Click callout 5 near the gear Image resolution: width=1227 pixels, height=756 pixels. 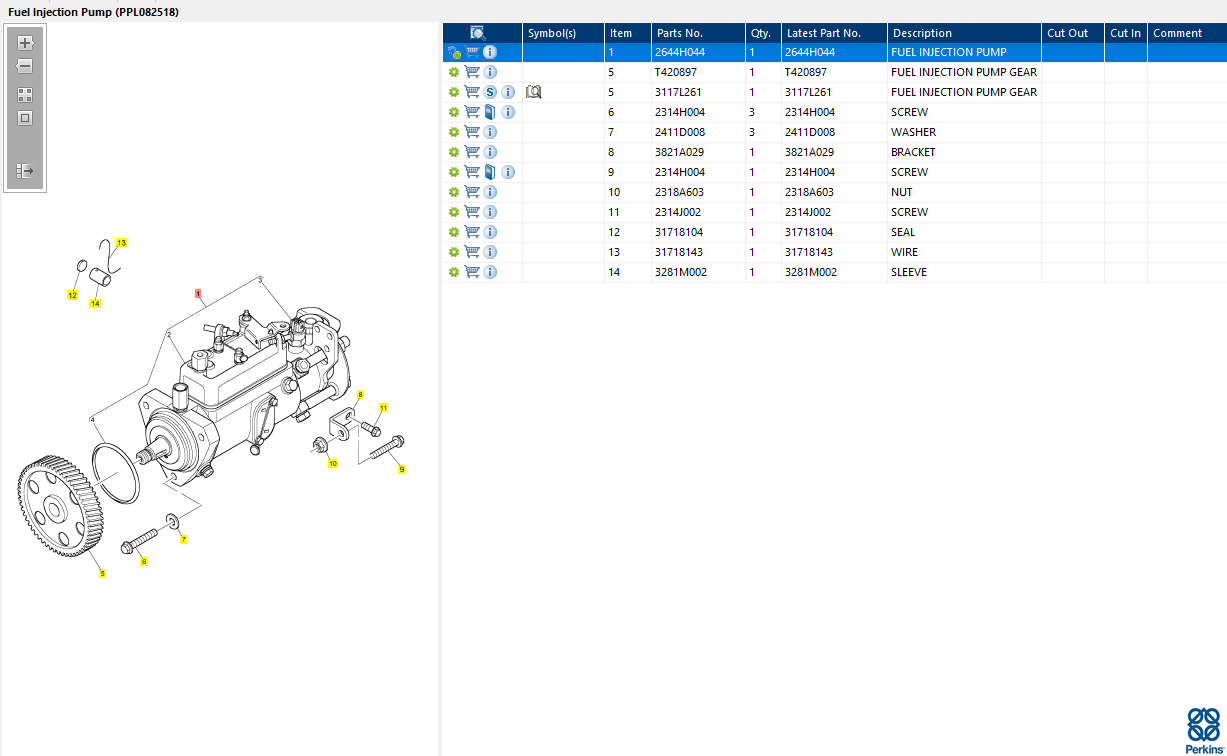pyautogui.click(x=102, y=573)
